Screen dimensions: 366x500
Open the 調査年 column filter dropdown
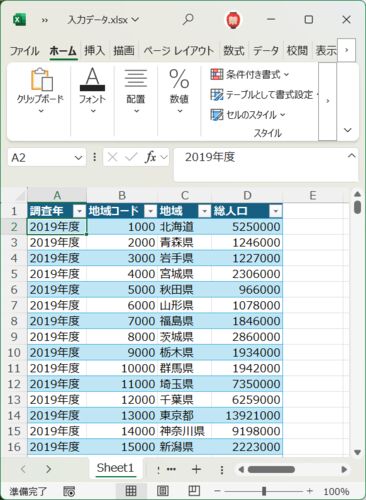click(x=79, y=211)
